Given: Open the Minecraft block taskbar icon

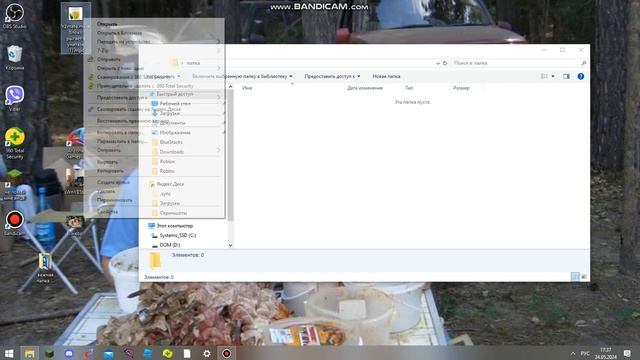Looking at the screenshot, I should click(x=49, y=353).
